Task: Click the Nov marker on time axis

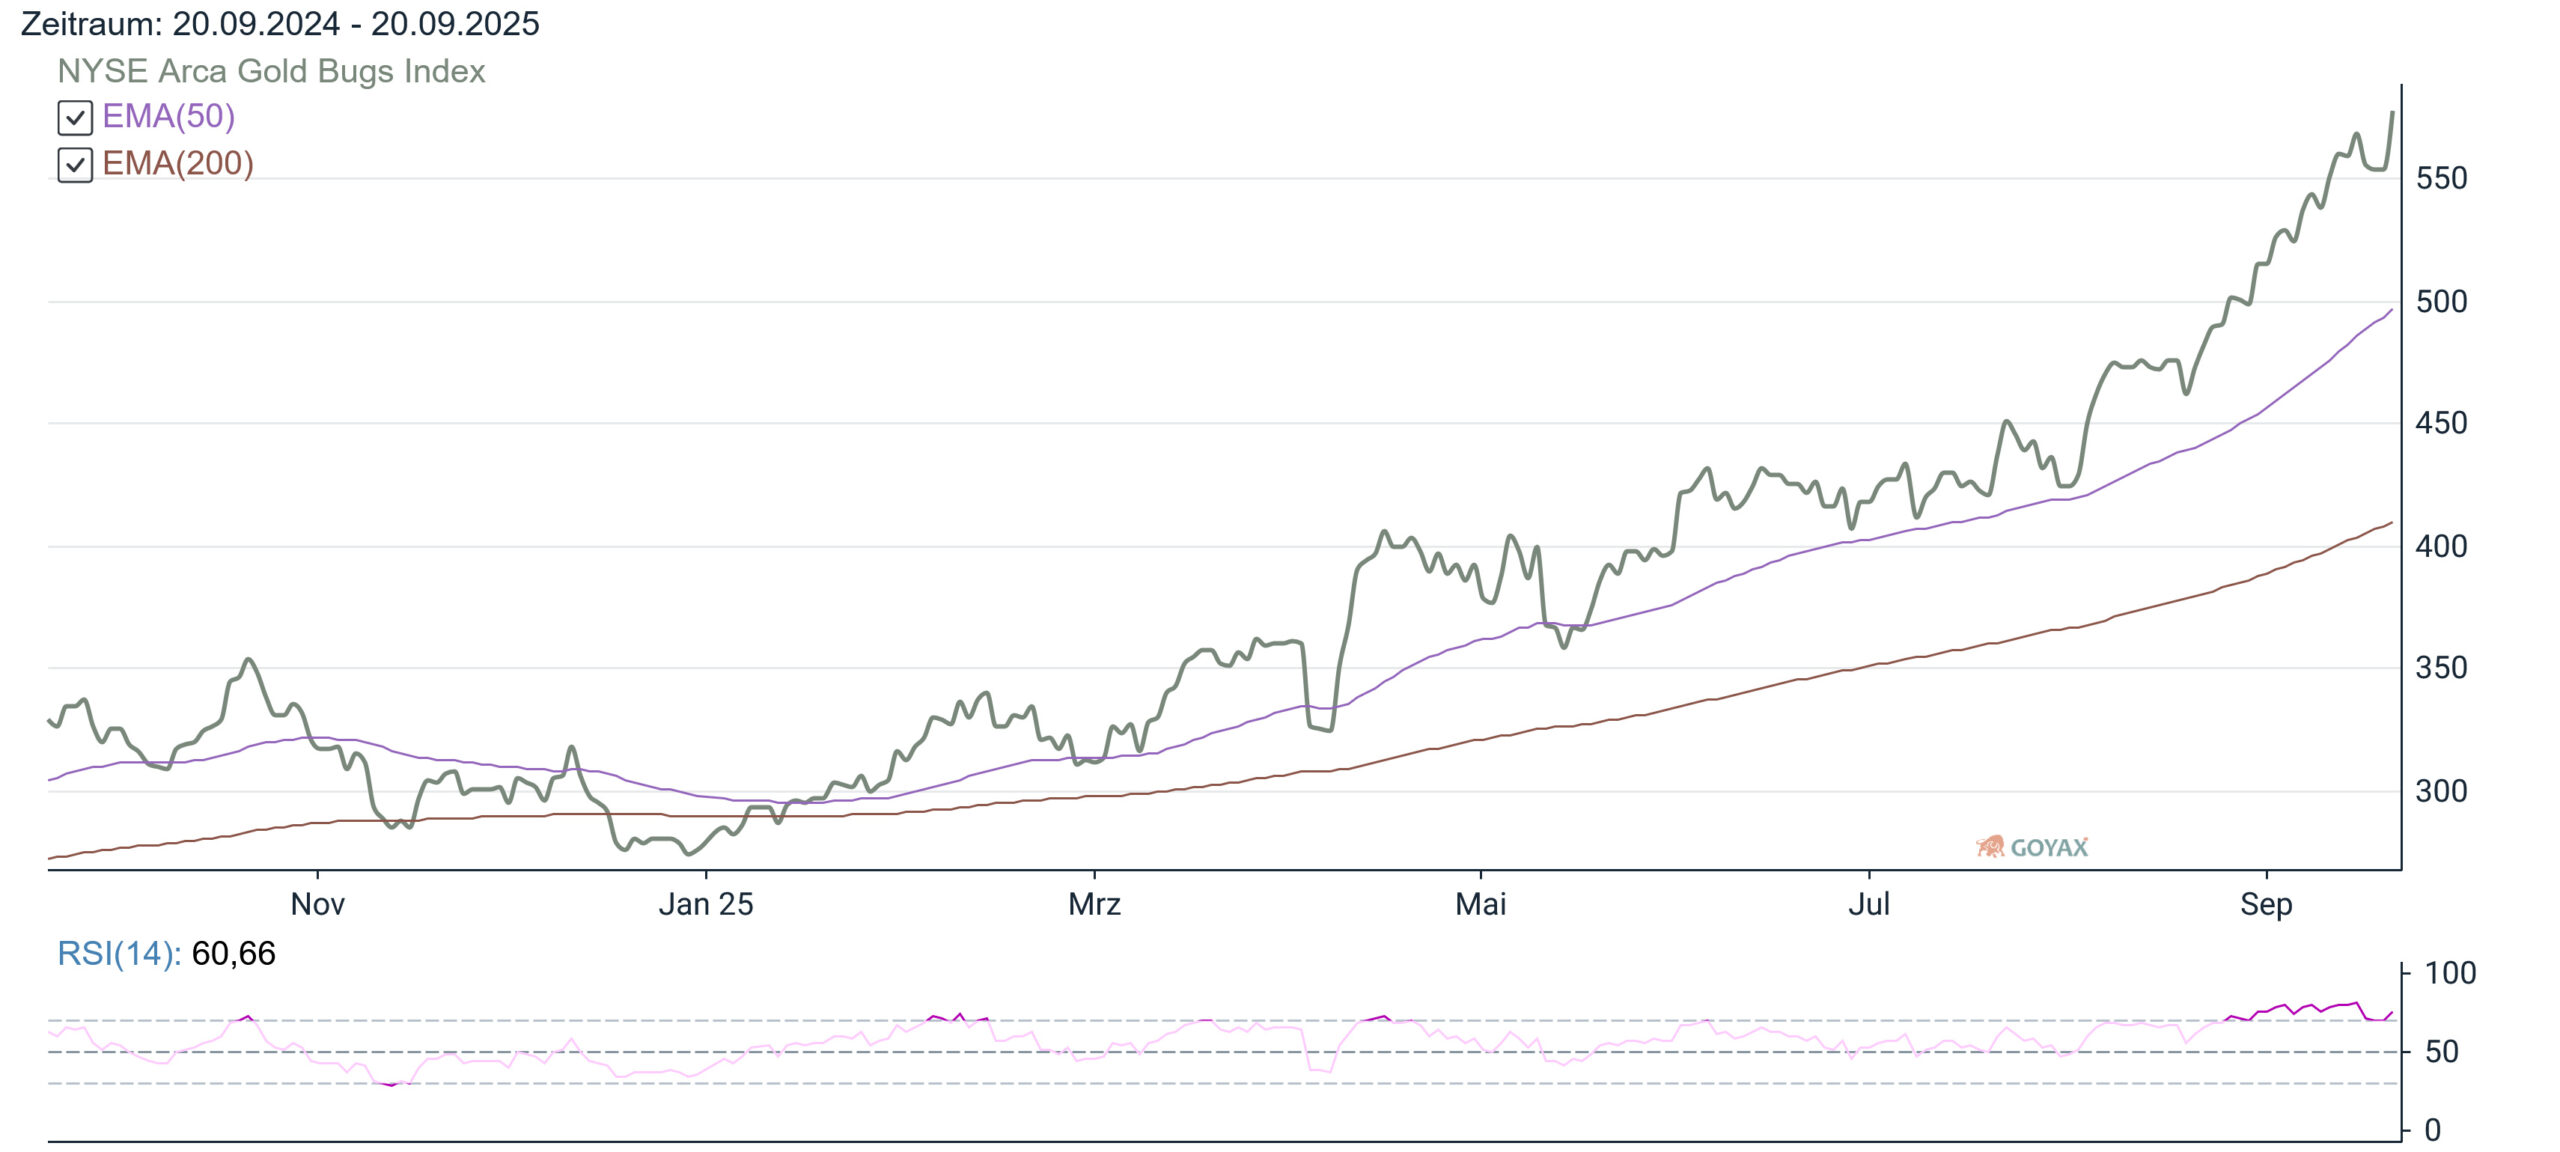Action: pyautogui.click(x=317, y=904)
